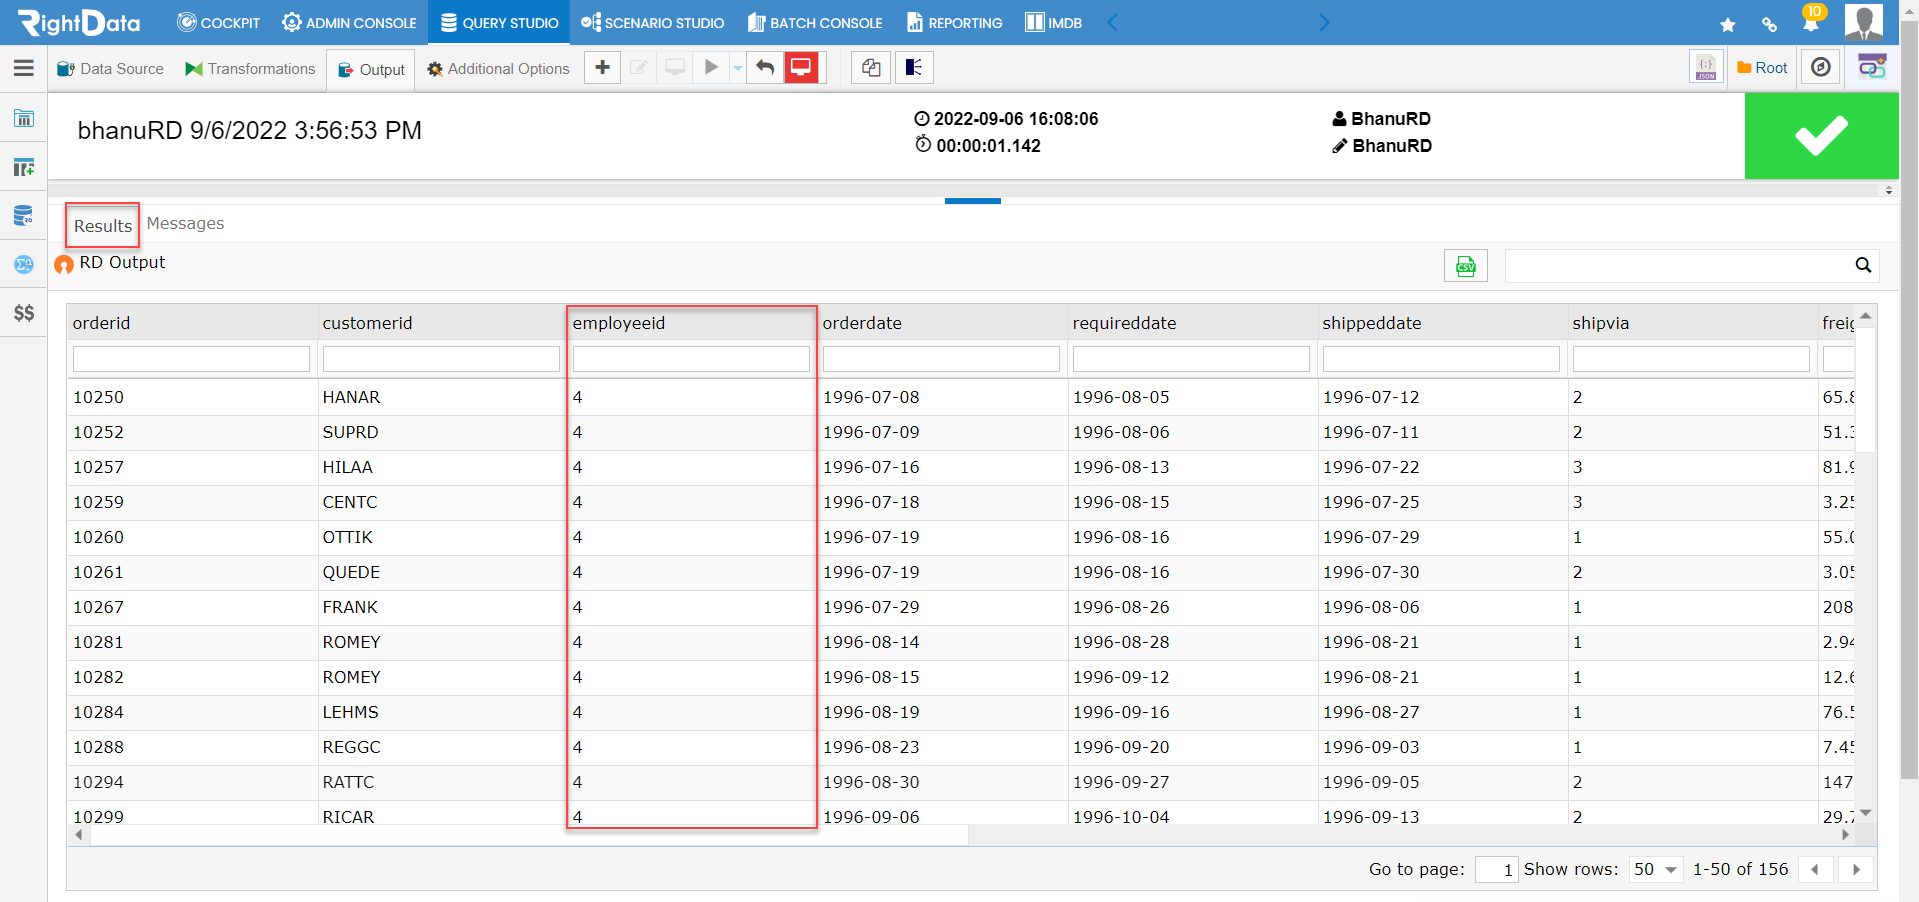Open the IMDB menu
The height and width of the screenshot is (902, 1919).
[x=1053, y=22]
